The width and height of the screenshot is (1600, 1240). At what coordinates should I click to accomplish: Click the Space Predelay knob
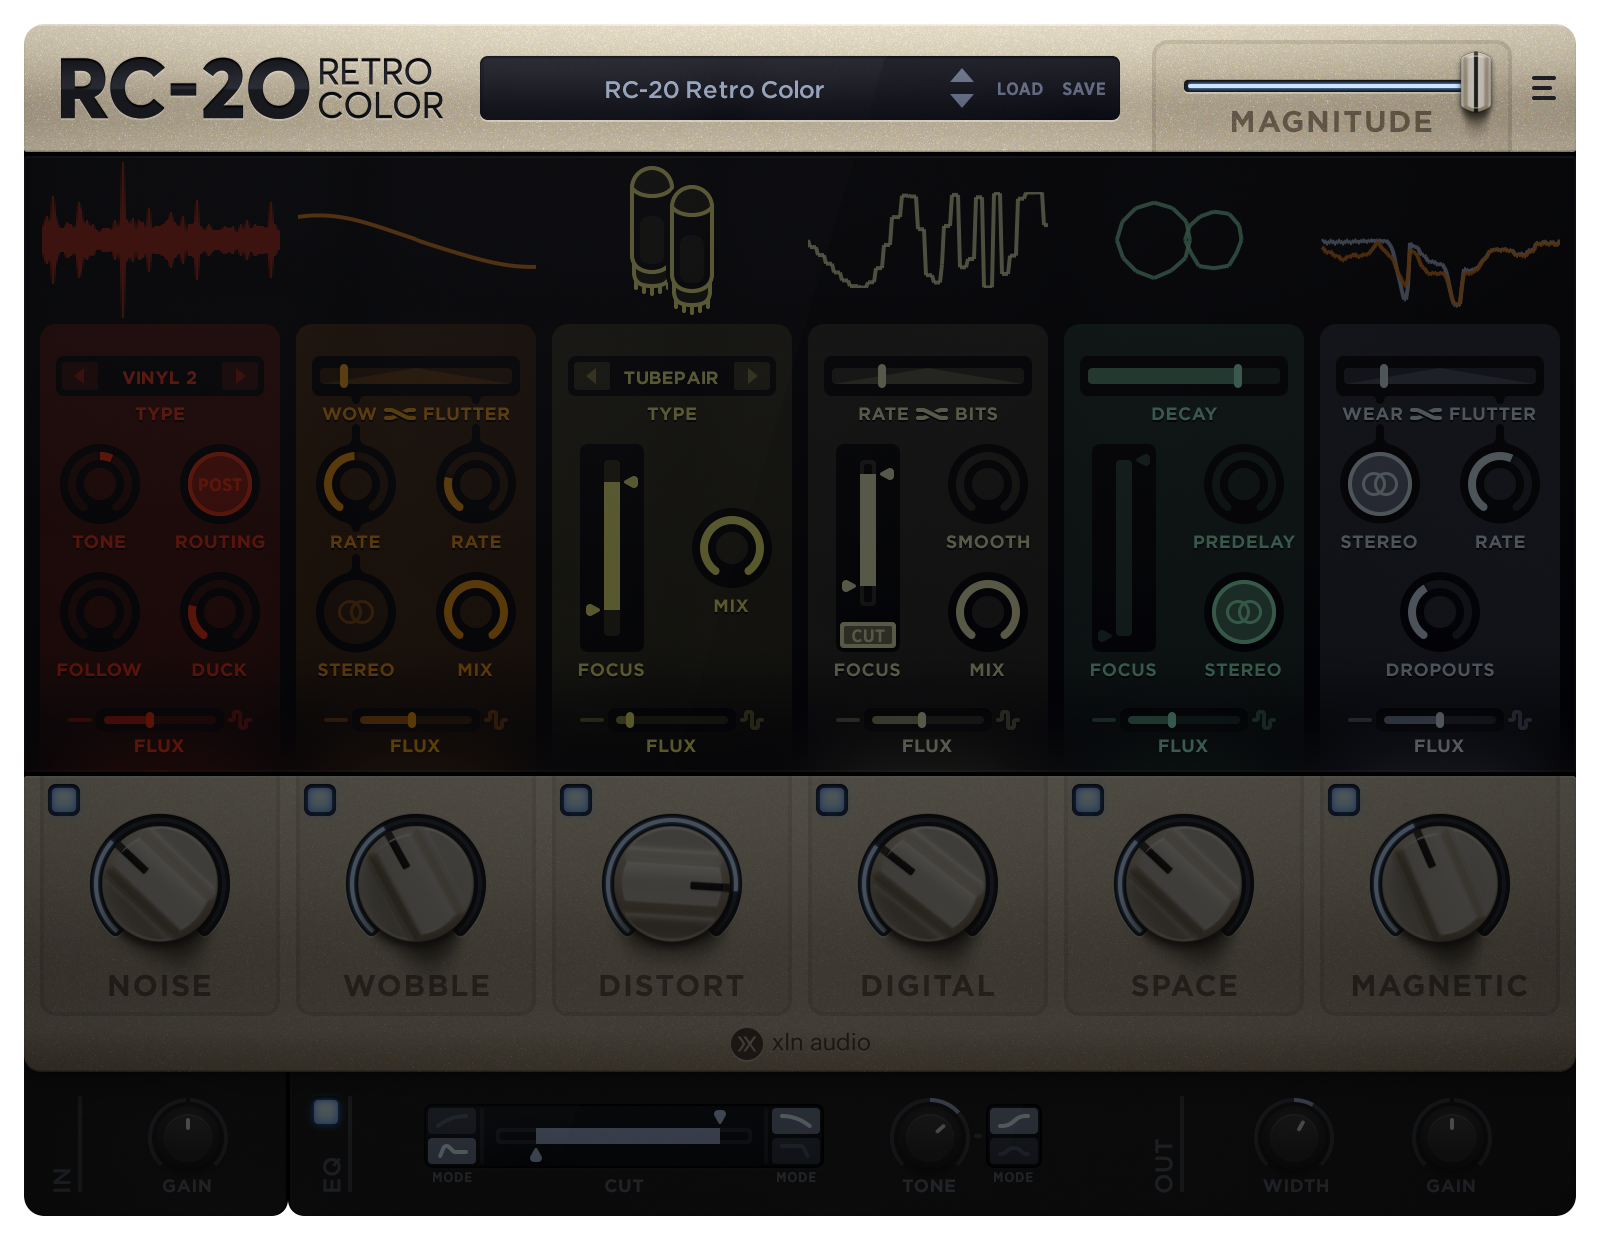click(1244, 485)
